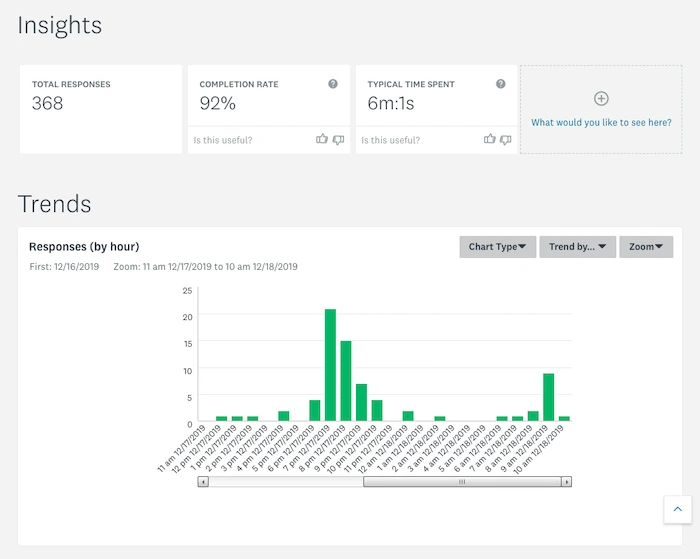This screenshot has width=700, height=559.
Task: Give thumbs down on Completion Rate card
Action: click(x=338, y=140)
